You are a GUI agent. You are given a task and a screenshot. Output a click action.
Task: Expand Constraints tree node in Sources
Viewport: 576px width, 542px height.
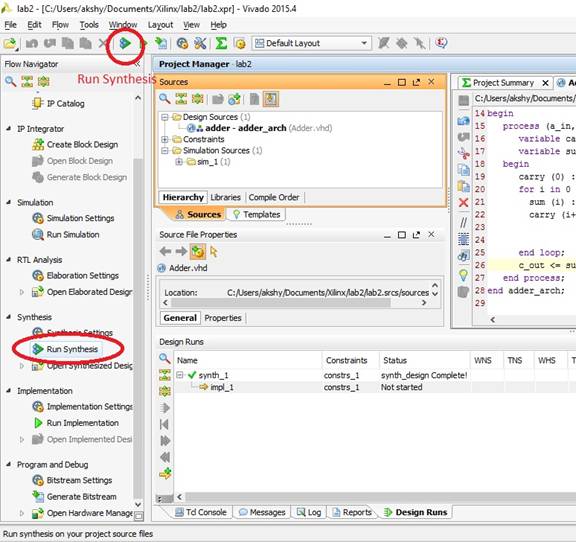click(165, 139)
